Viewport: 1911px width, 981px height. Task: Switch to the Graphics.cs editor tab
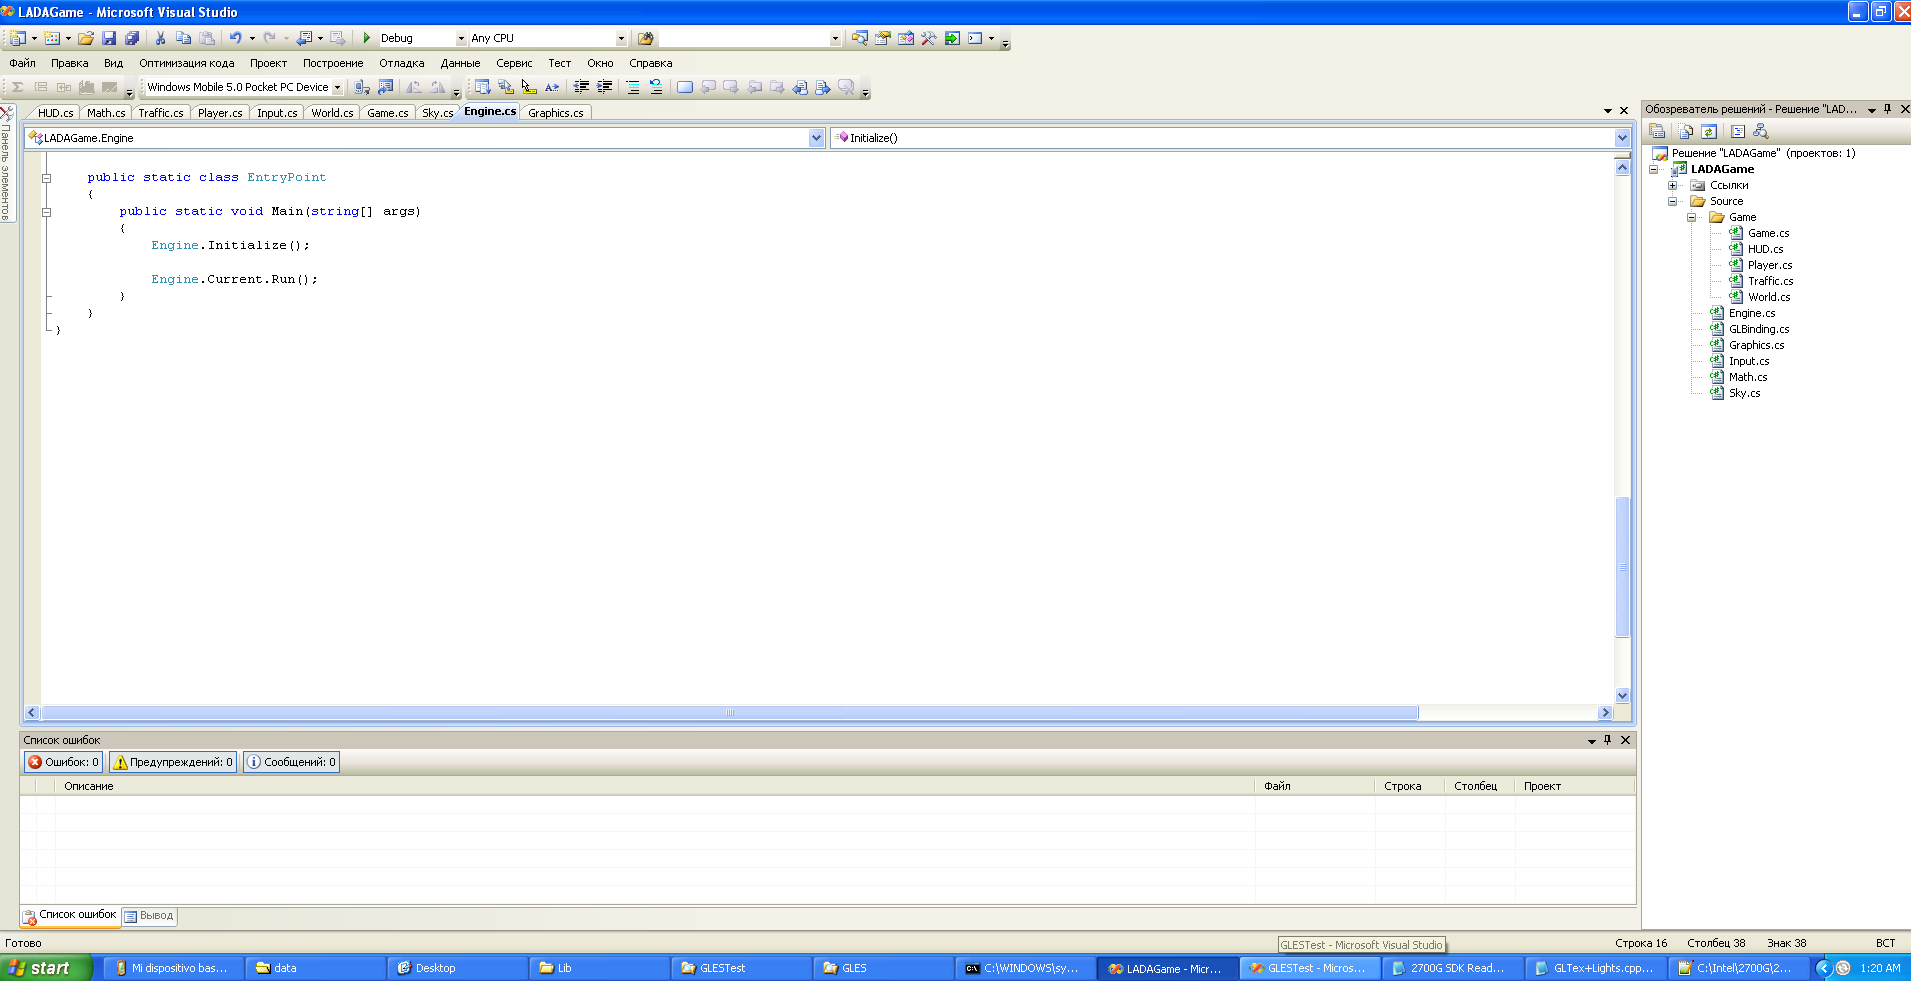[x=556, y=113]
